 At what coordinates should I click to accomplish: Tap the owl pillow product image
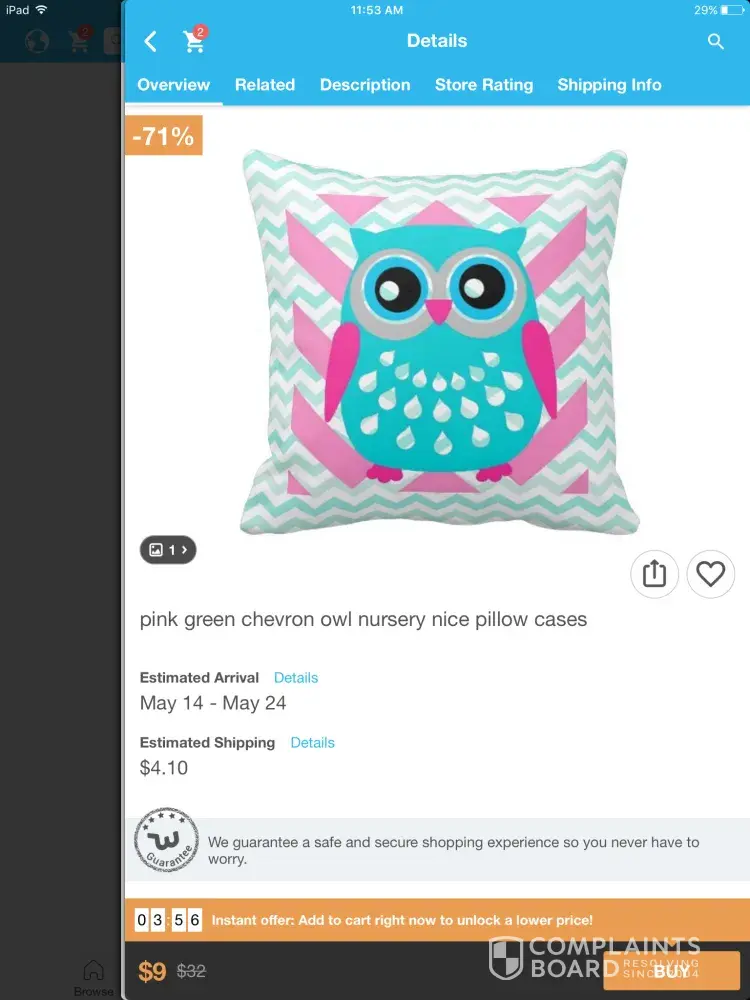pos(439,342)
